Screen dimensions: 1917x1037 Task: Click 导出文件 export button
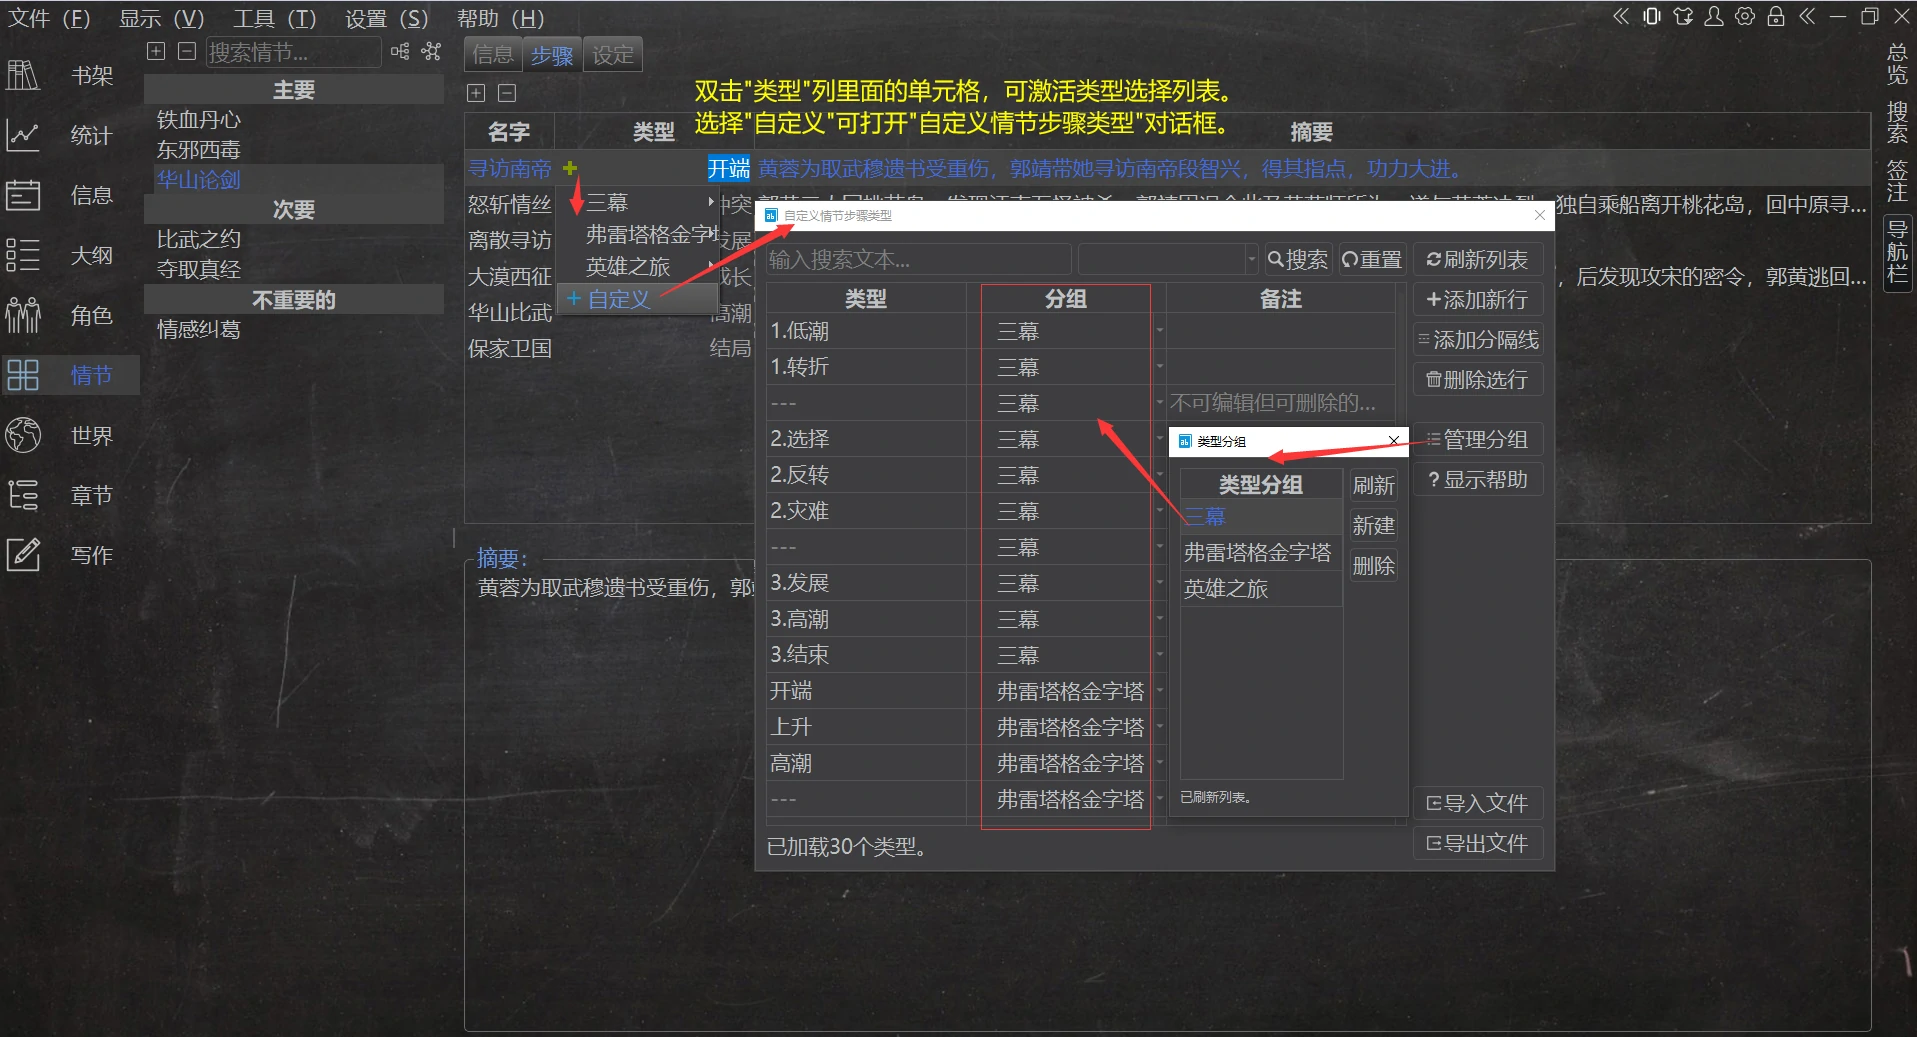tap(1478, 844)
